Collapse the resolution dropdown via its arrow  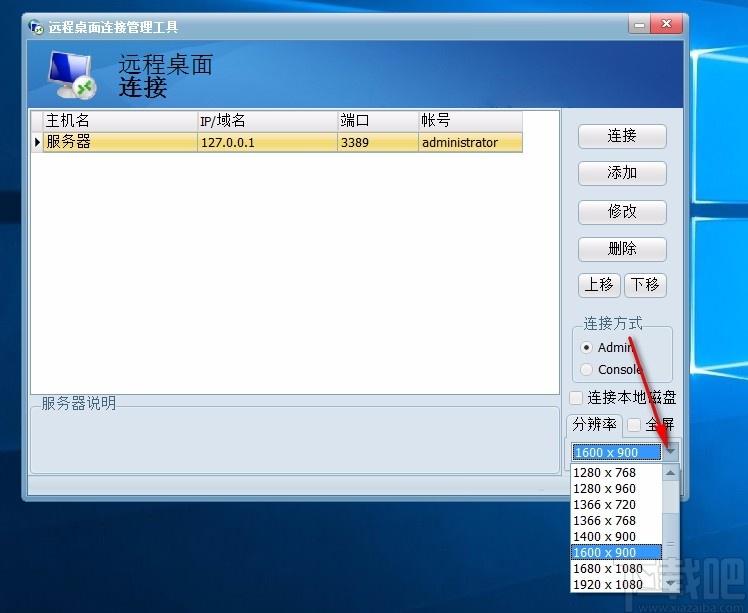point(671,452)
